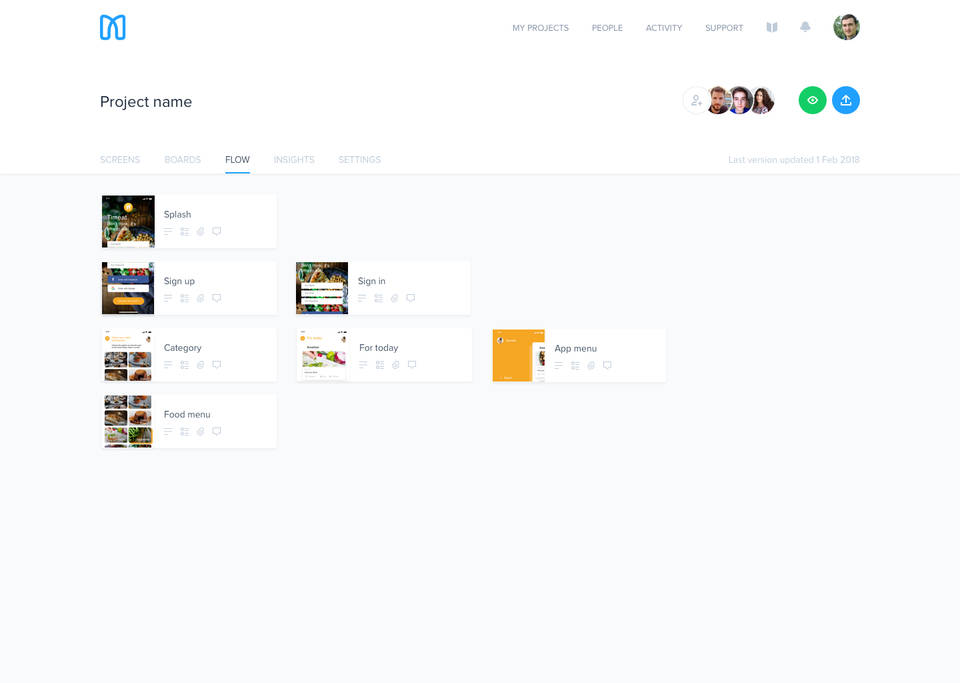Open notes icon on For today card

[x=363, y=365]
